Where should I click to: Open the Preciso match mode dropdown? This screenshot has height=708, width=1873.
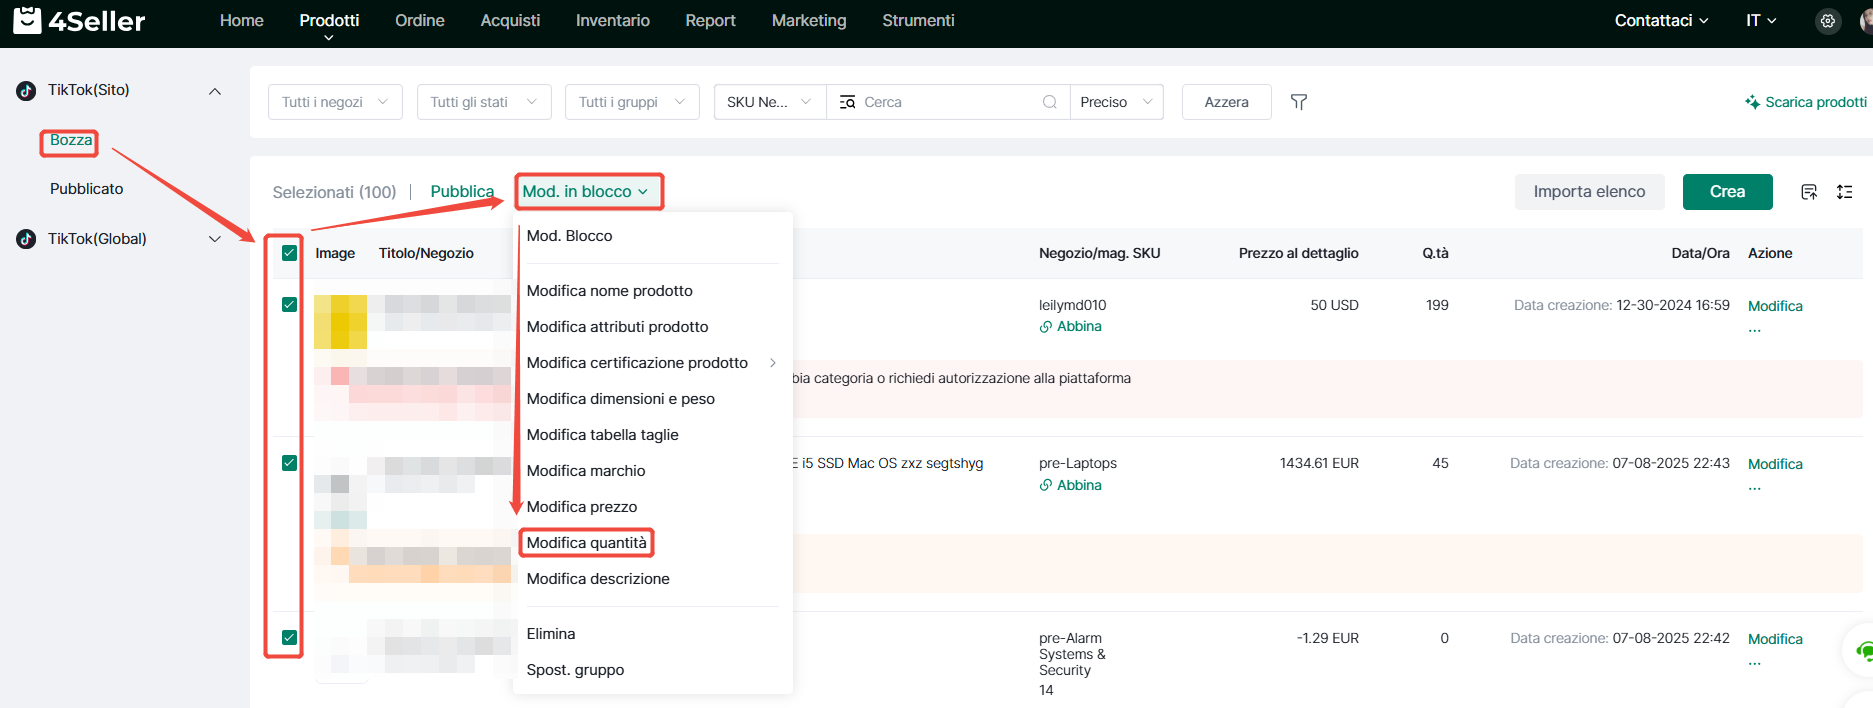point(1117,102)
